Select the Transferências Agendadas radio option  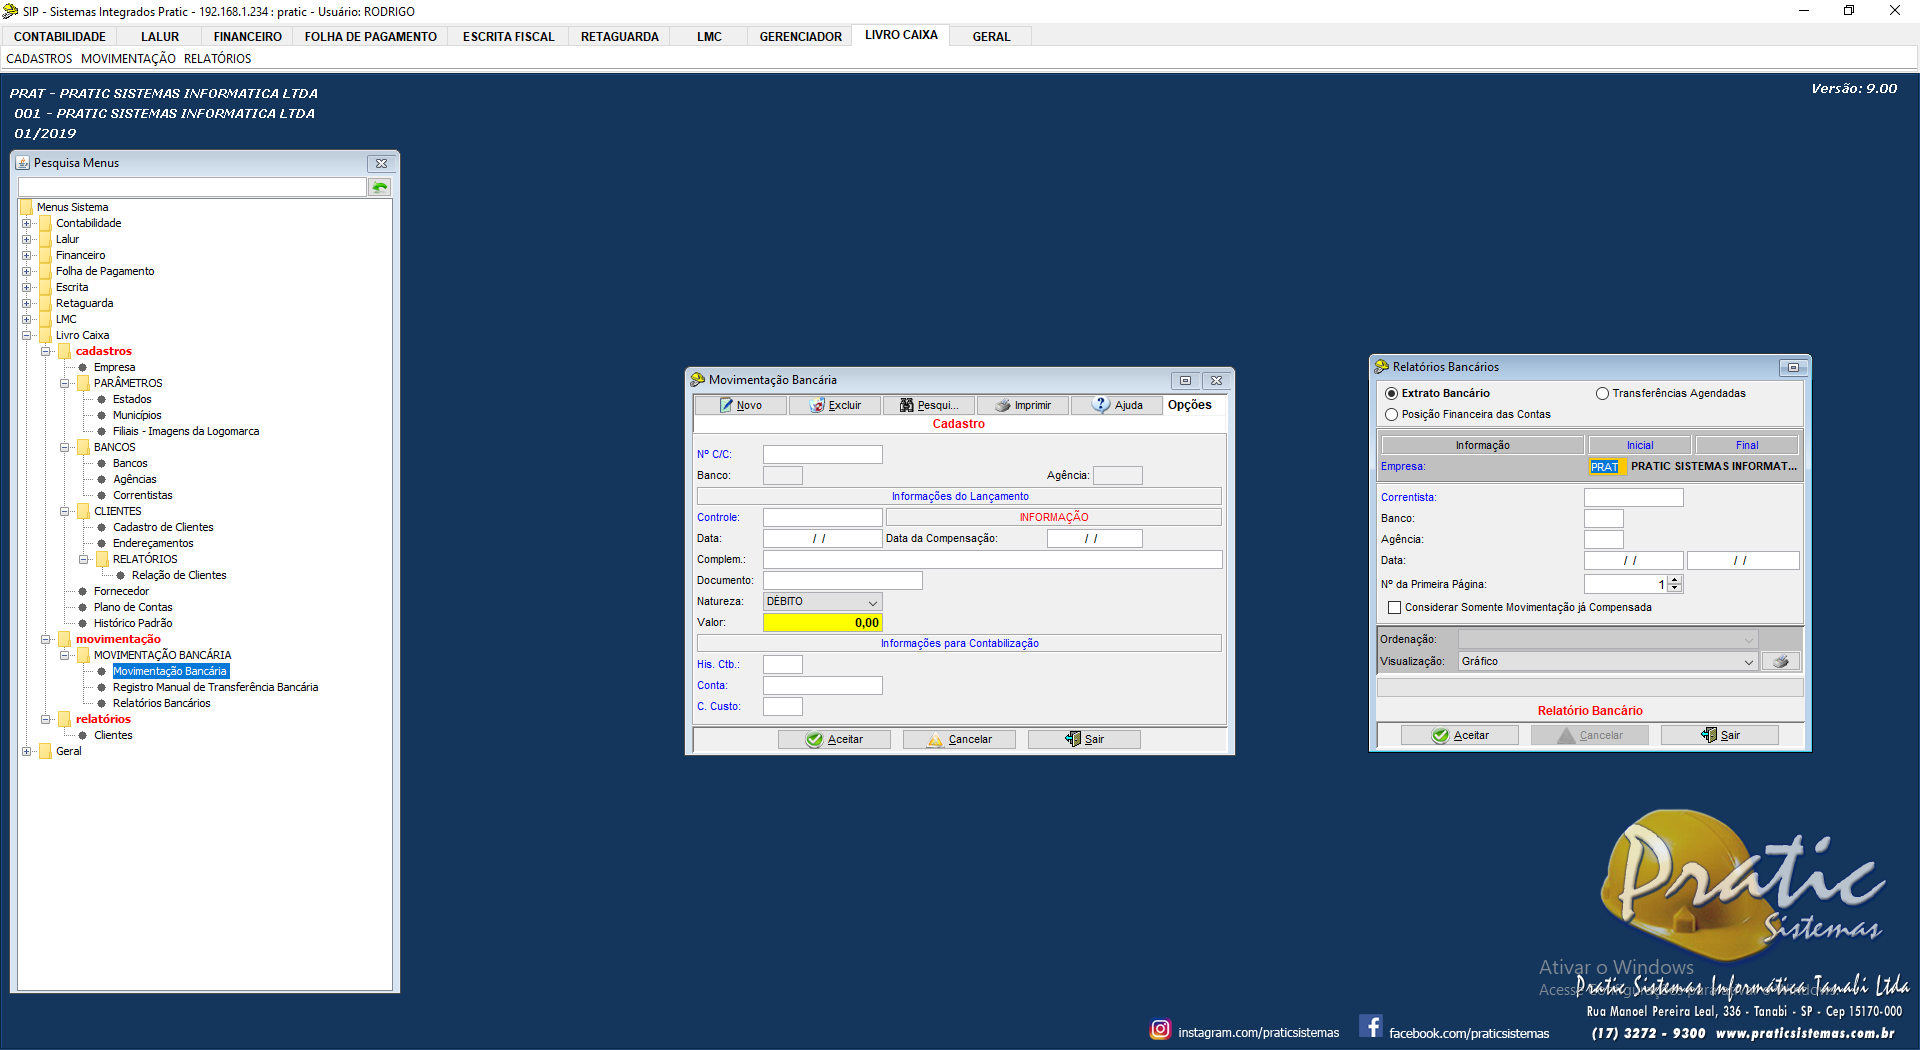(1602, 394)
